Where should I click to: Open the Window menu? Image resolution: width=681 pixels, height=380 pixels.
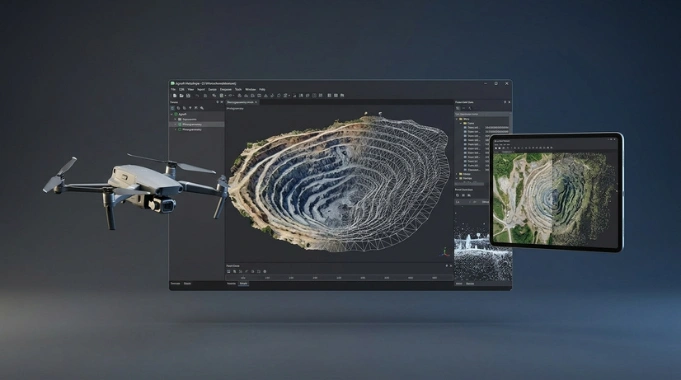pyautogui.click(x=251, y=89)
